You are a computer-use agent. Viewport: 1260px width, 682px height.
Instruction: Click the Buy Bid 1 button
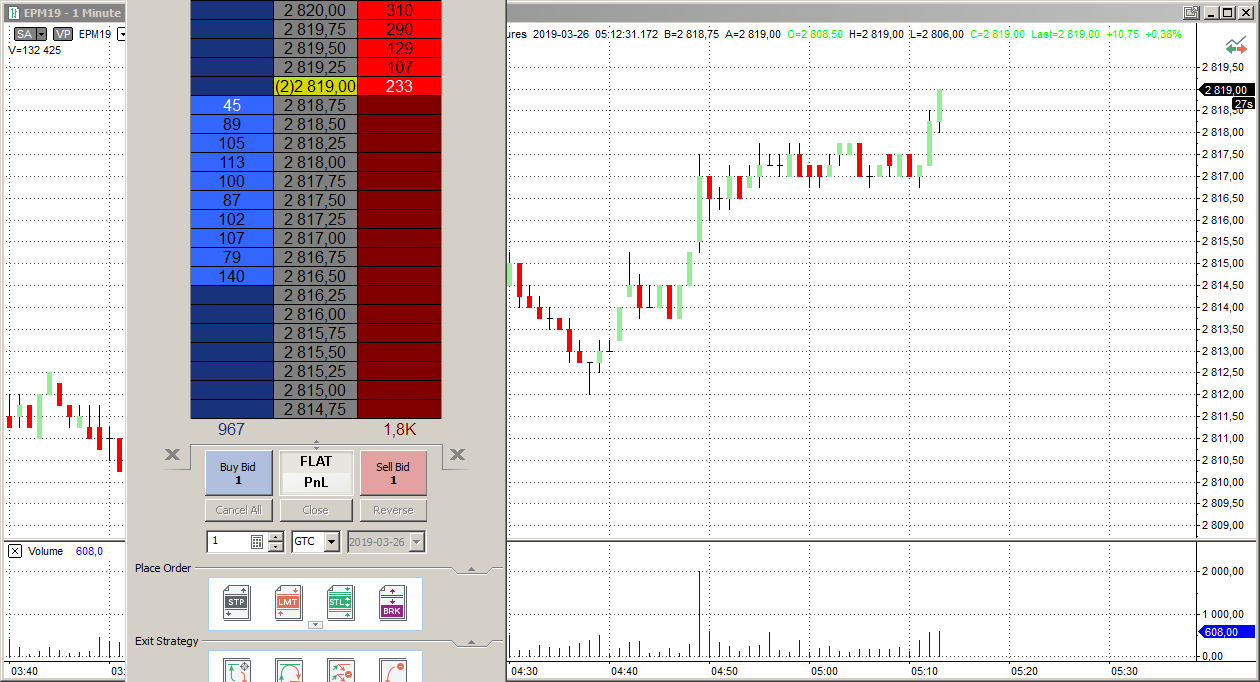coord(238,473)
